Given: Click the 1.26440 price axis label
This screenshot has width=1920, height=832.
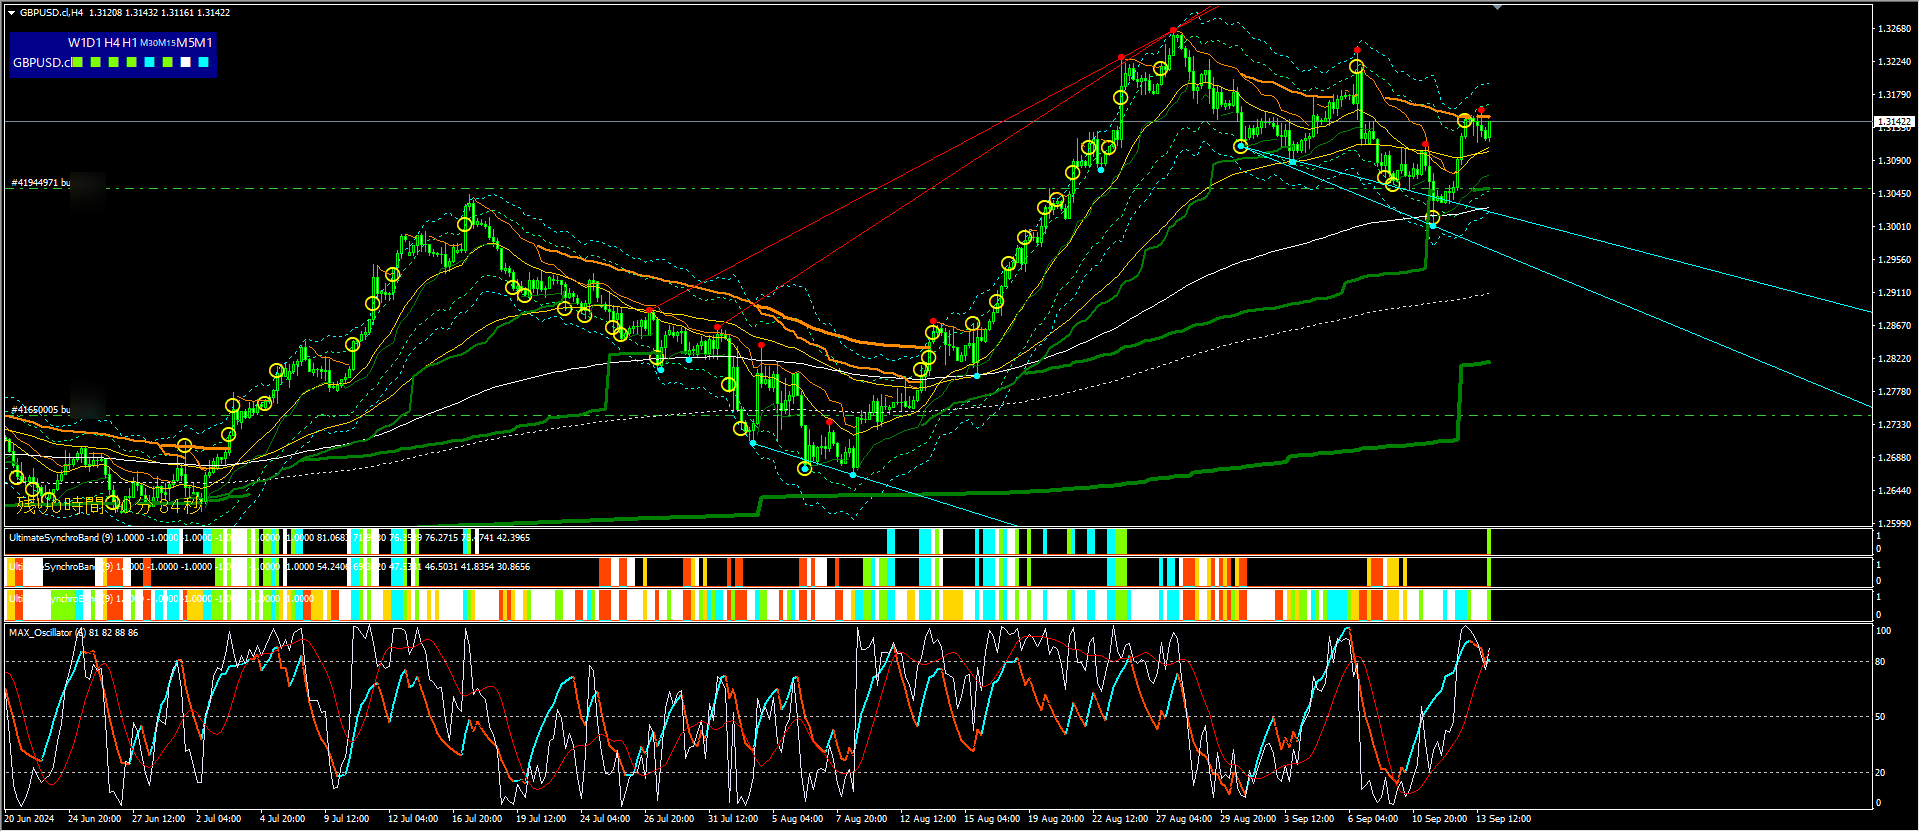Looking at the screenshot, I should click(1894, 491).
